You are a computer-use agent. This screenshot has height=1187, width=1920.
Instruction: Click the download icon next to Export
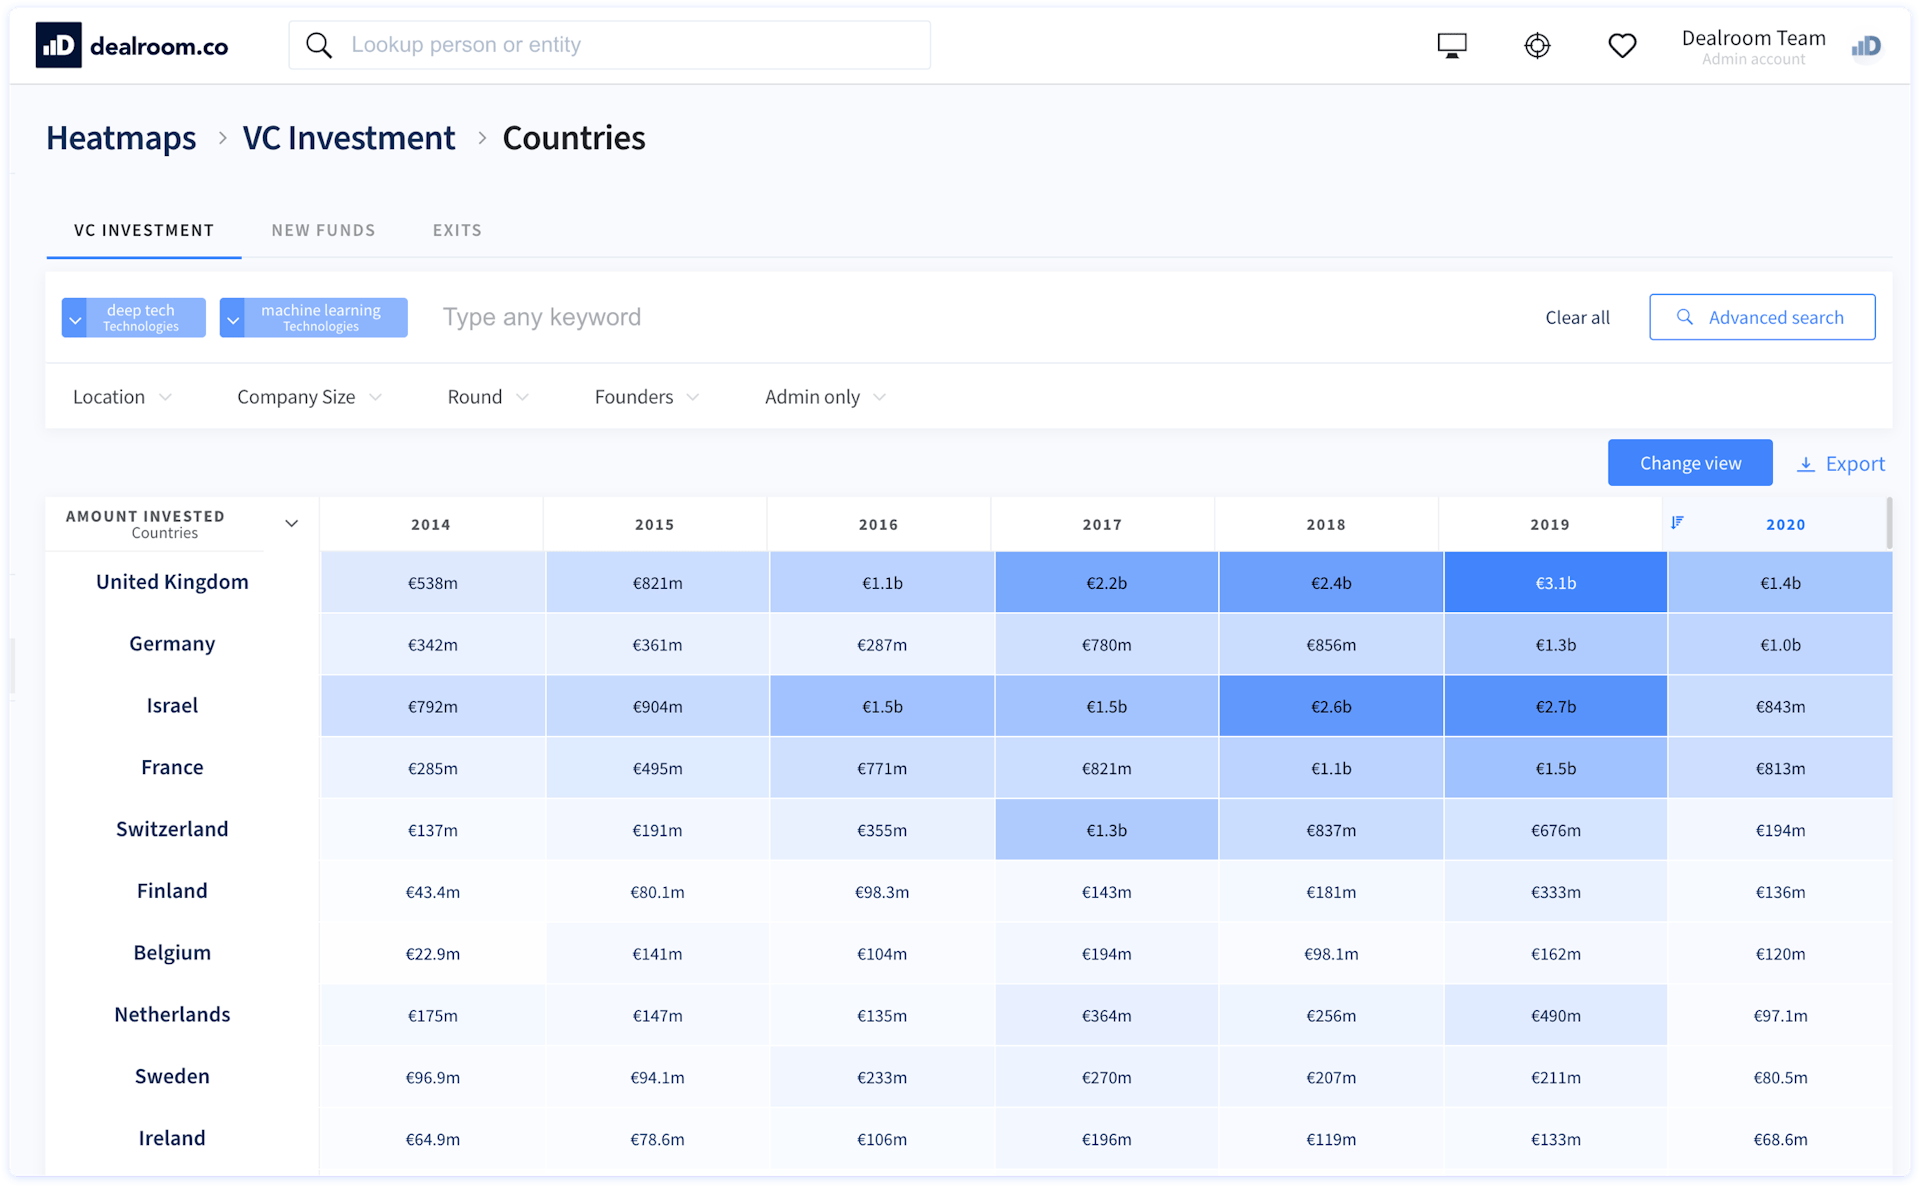pyautogui.click(x=1806, y=464)
